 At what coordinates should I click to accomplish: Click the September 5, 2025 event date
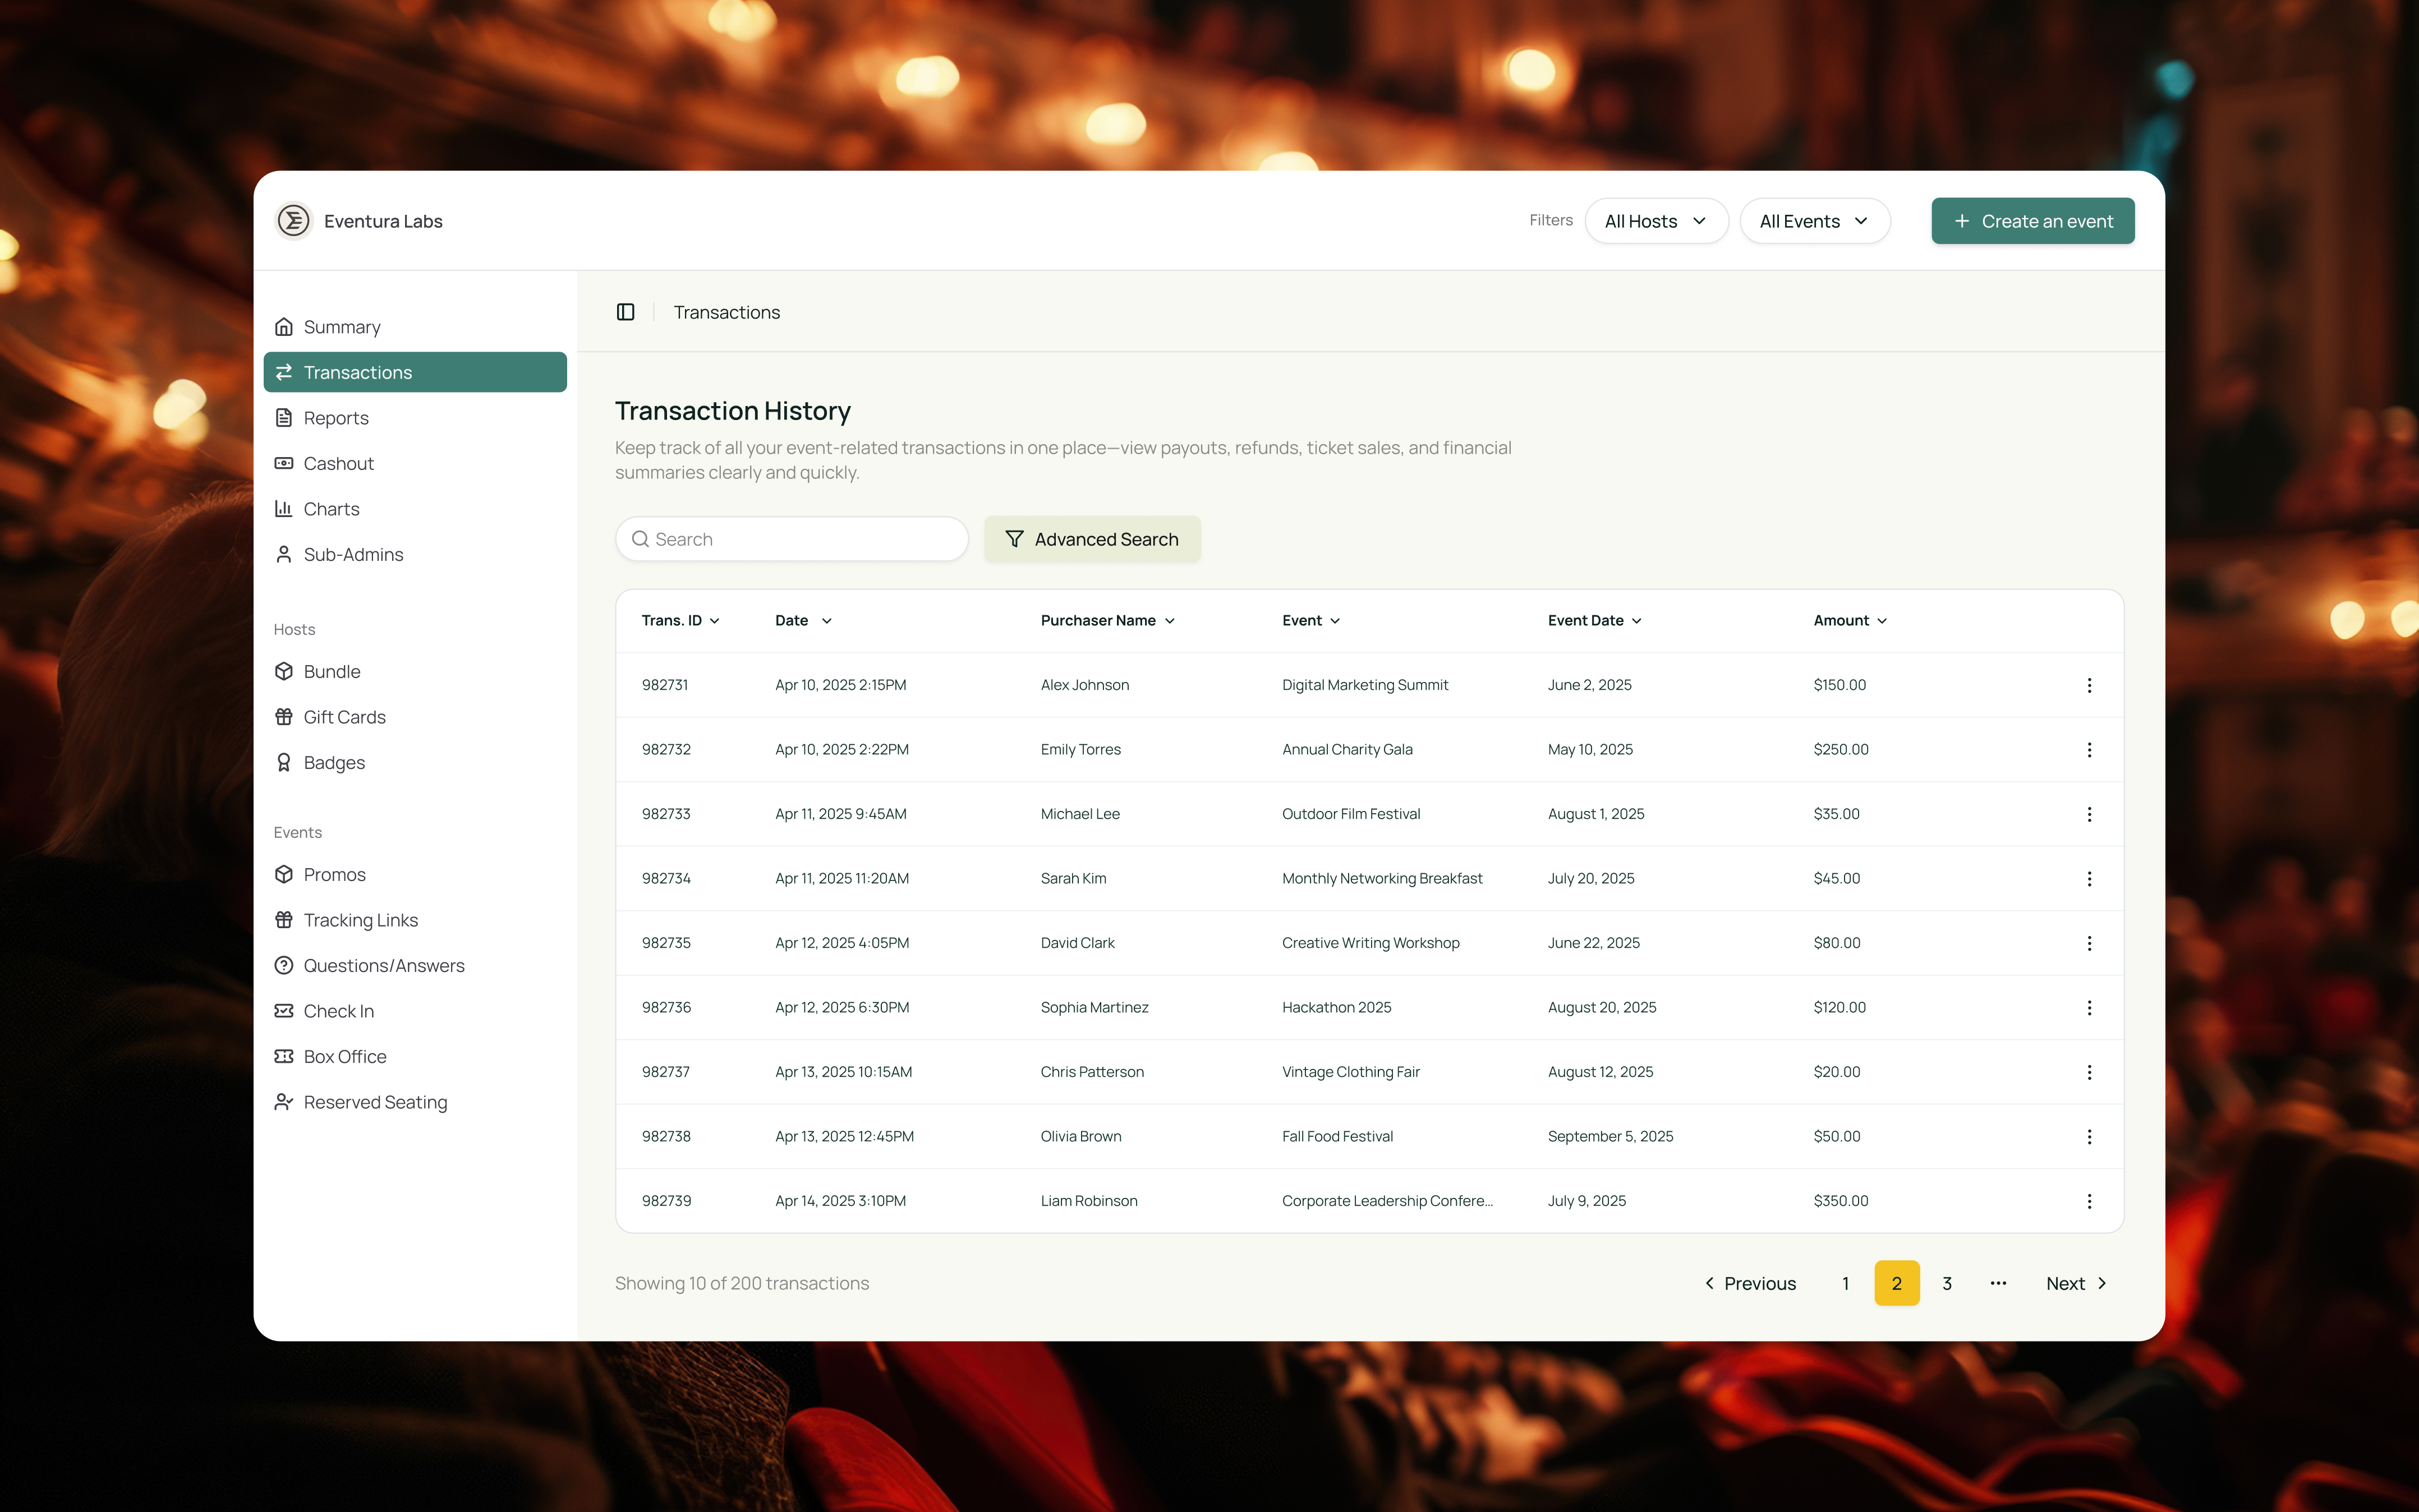(1610, 1136)
